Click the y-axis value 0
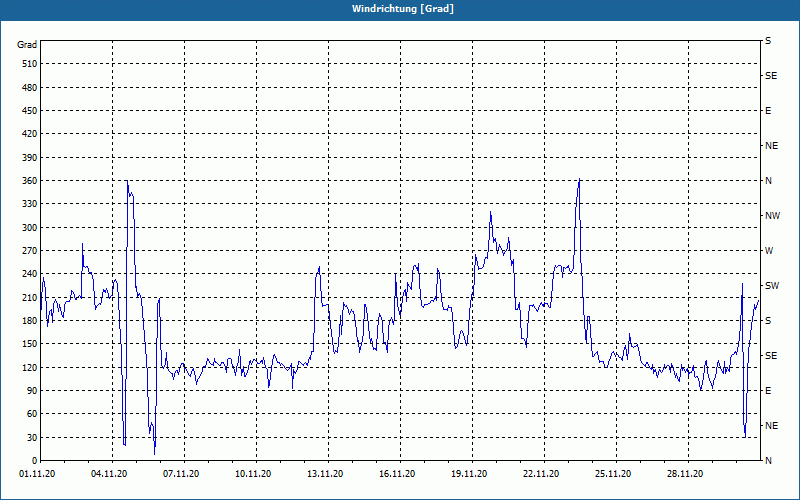Image resolution: width=800 pixels, height=500 pixels. (x=34, y=461)
